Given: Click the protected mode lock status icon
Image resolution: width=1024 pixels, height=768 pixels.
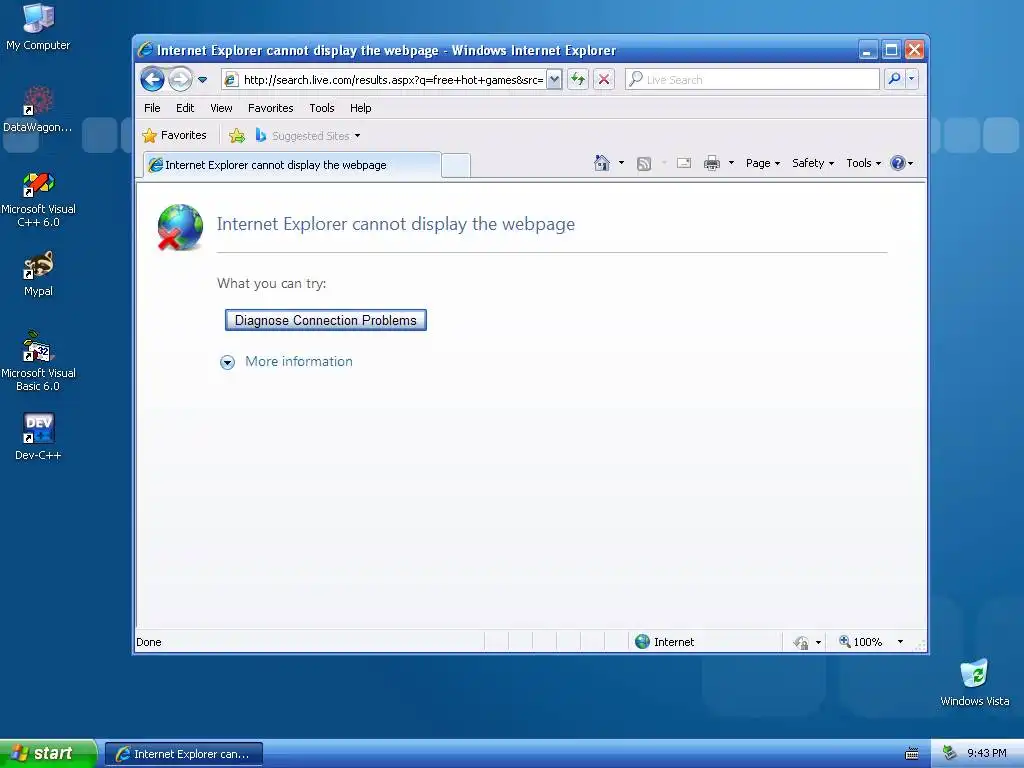Looking at the screenshot, I should [x=801, y=643].
